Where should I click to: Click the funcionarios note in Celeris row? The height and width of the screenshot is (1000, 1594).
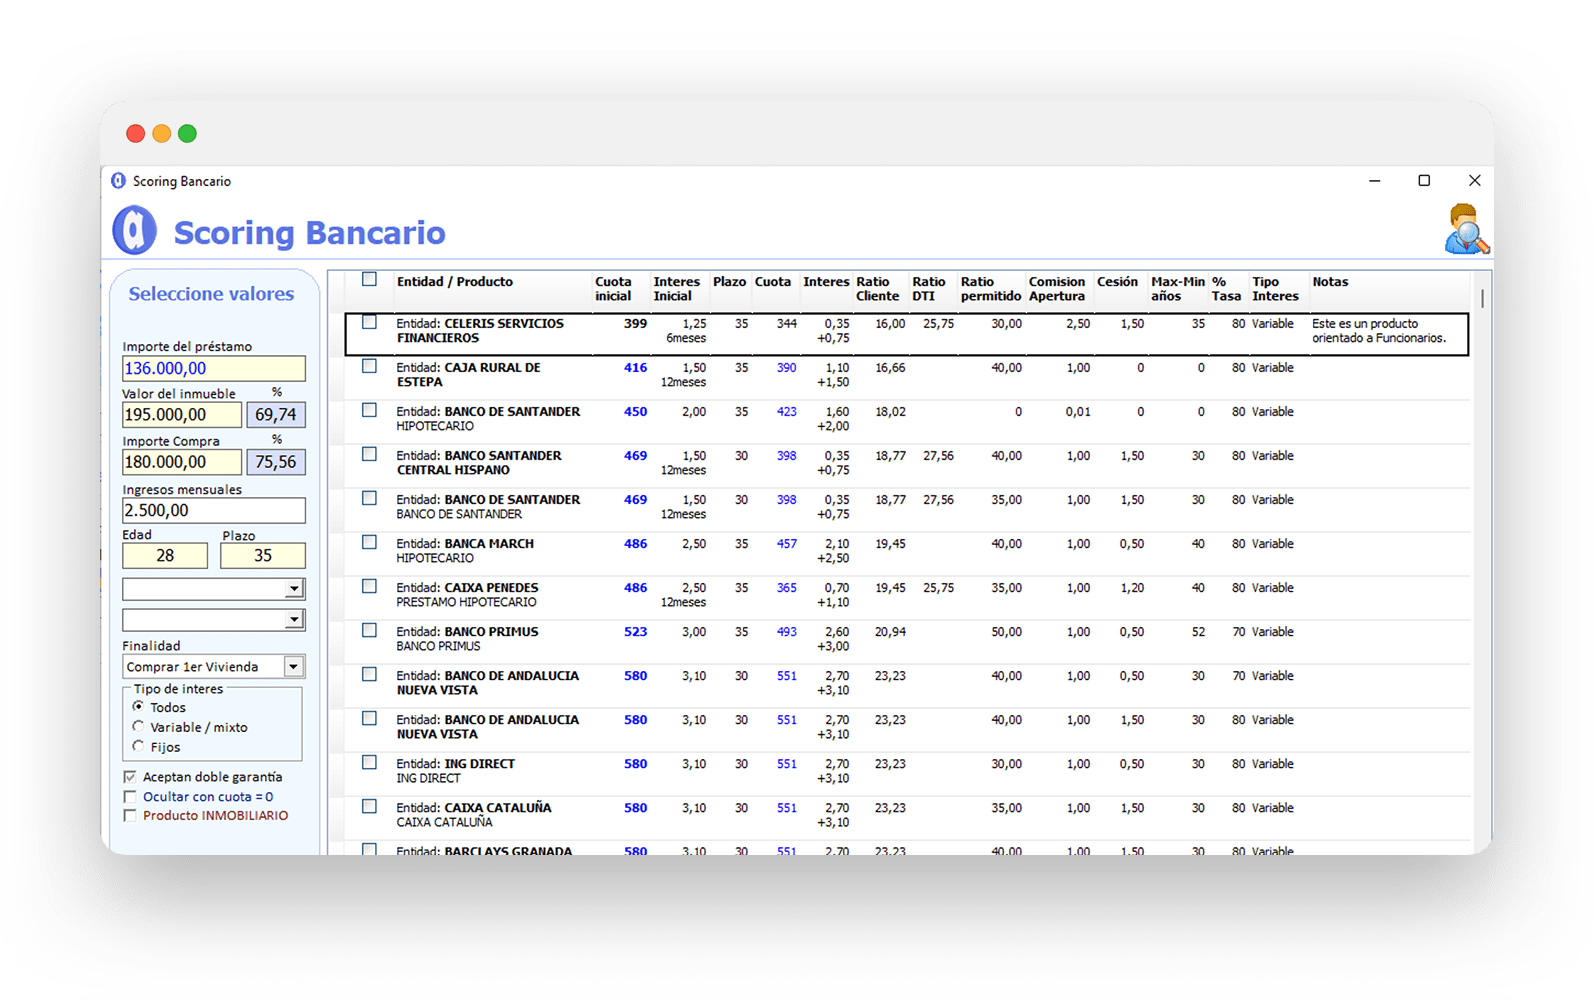1379,331
